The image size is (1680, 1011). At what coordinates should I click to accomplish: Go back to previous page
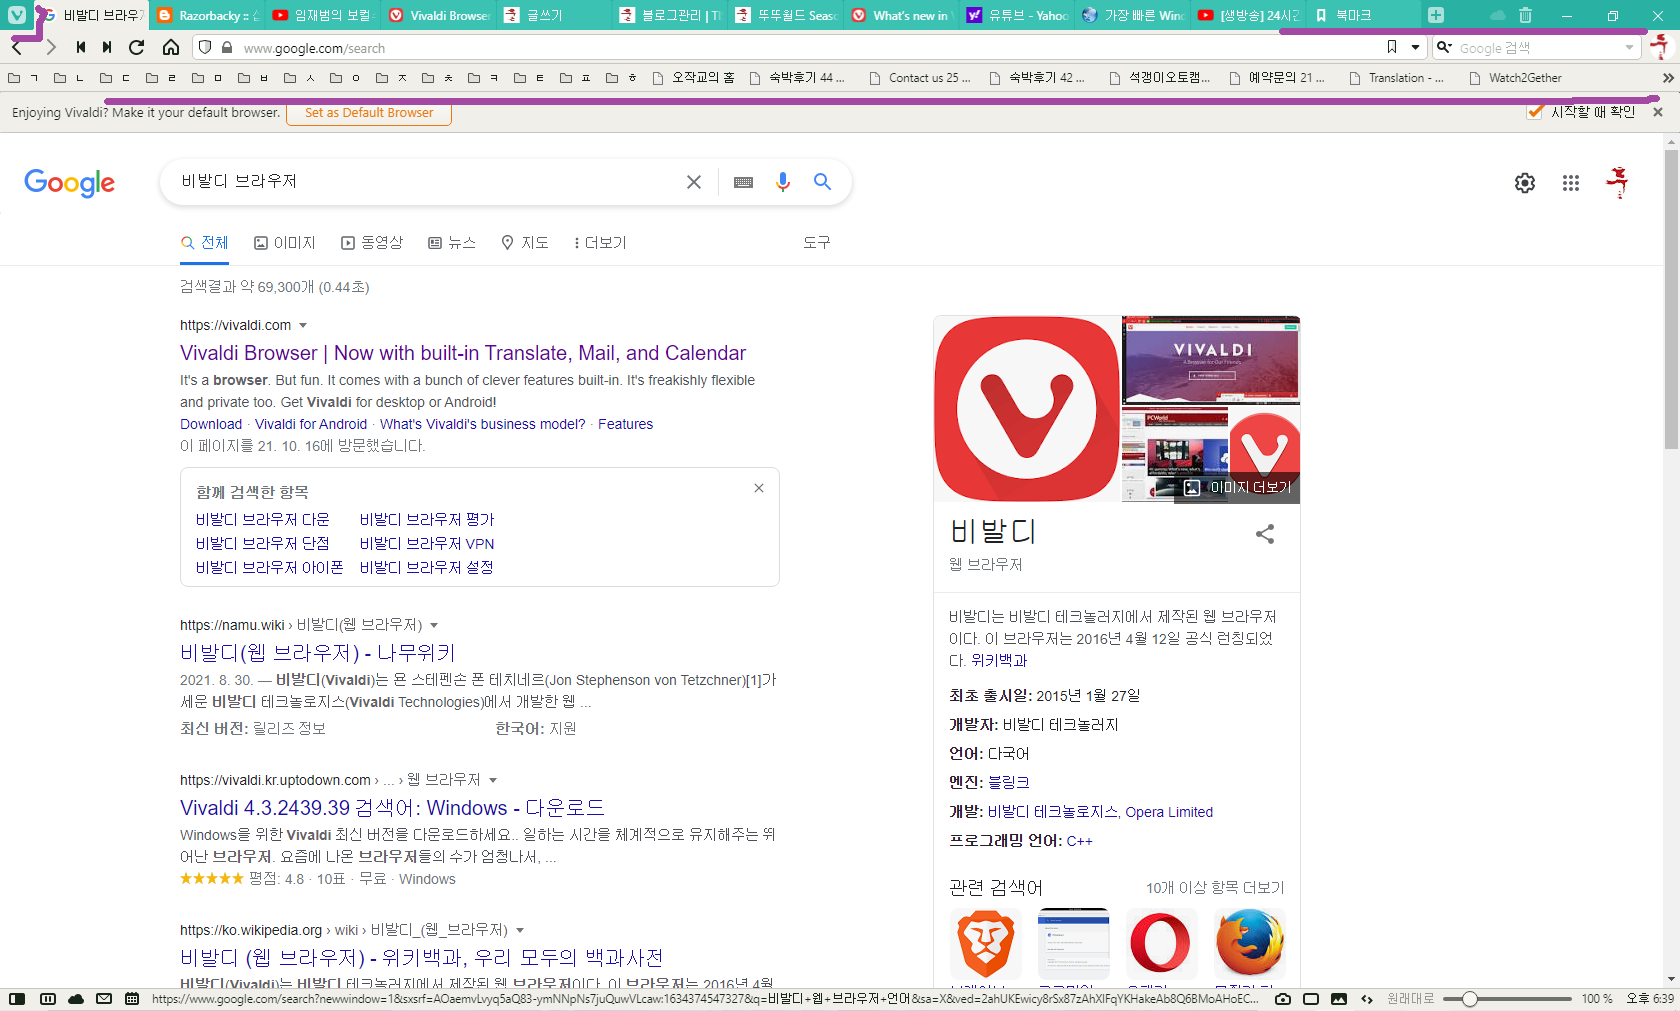17,47
